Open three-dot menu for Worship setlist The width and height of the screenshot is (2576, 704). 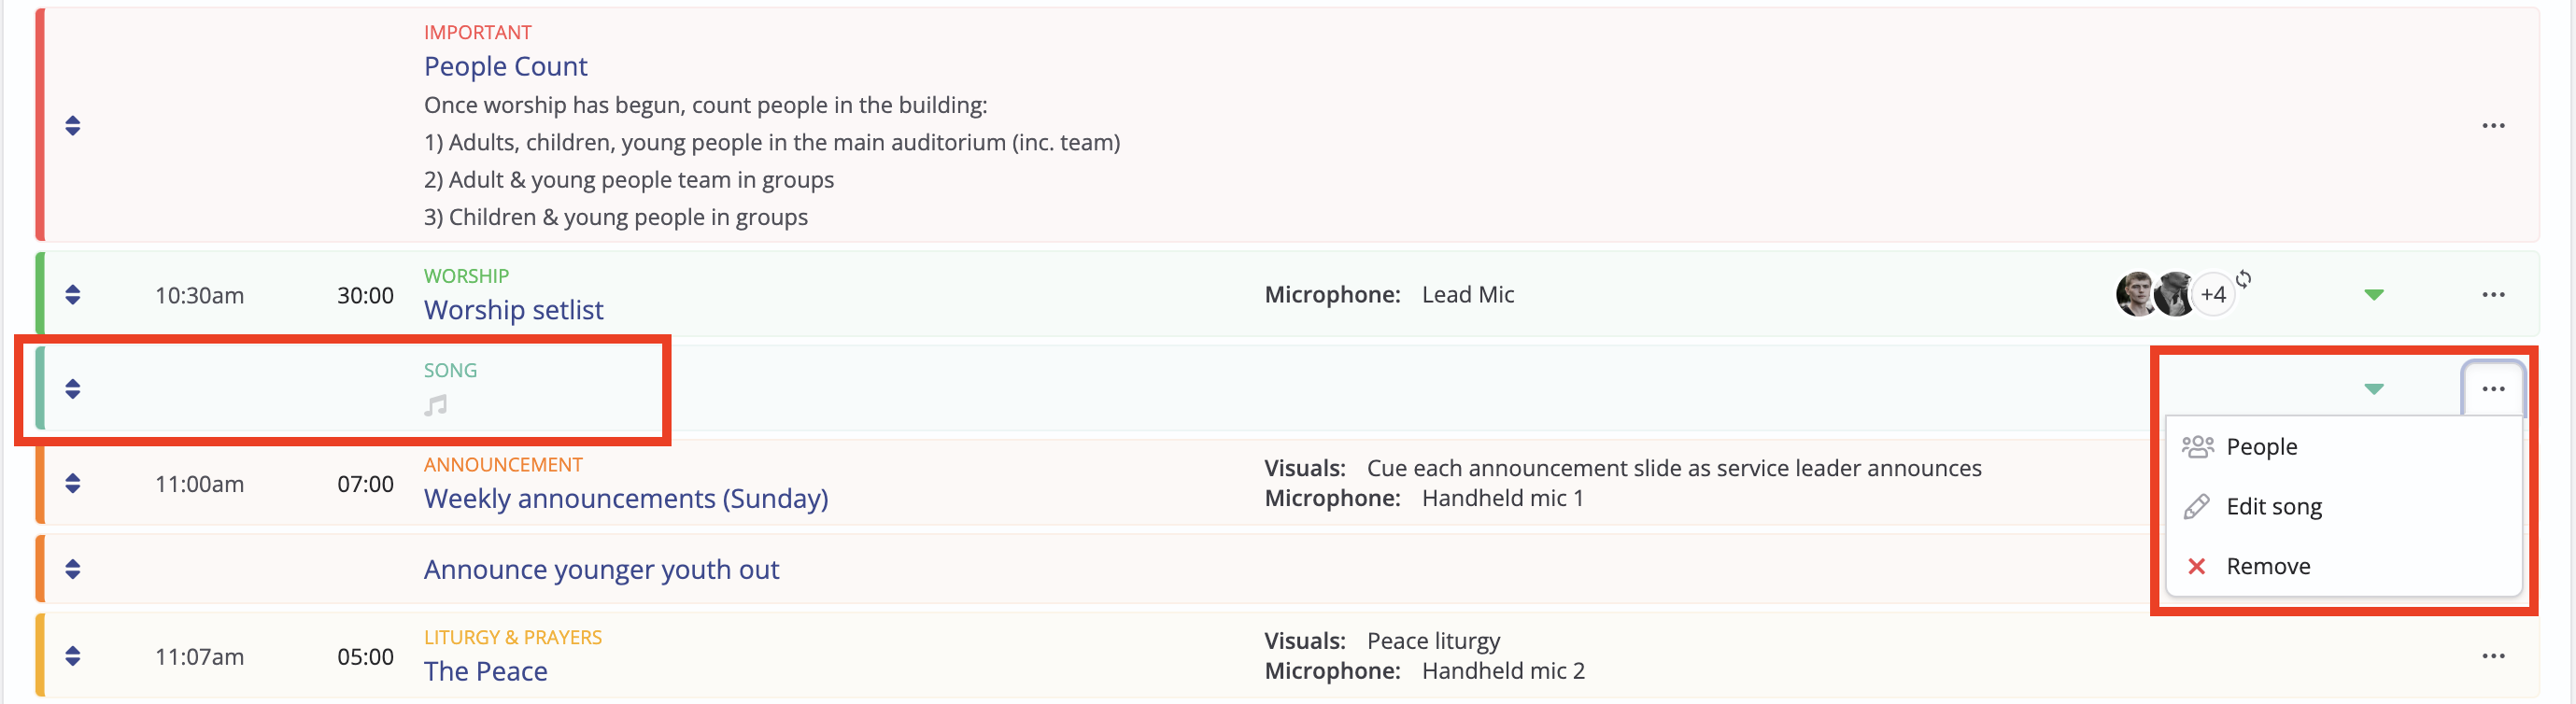point(2493,295)
